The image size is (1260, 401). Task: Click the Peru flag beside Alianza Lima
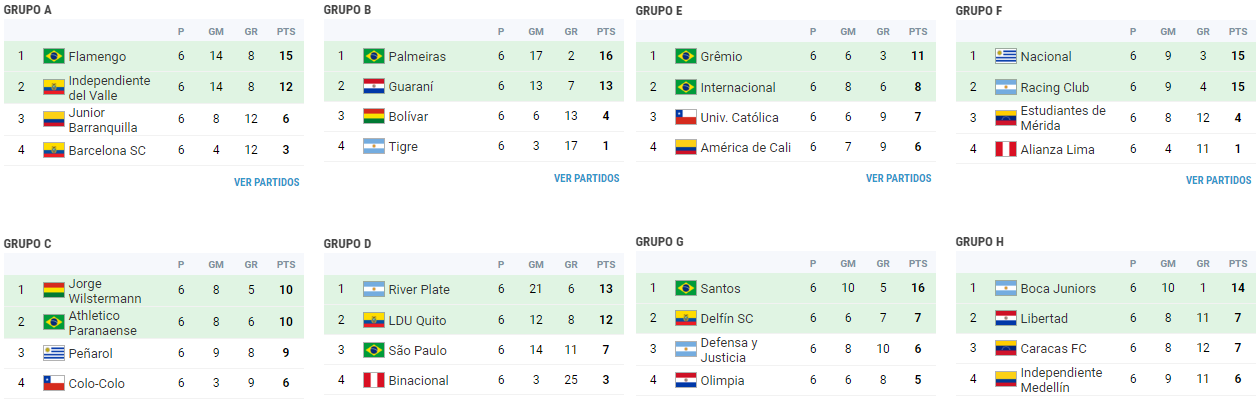pyautogui.click(x=1006, y=150)
